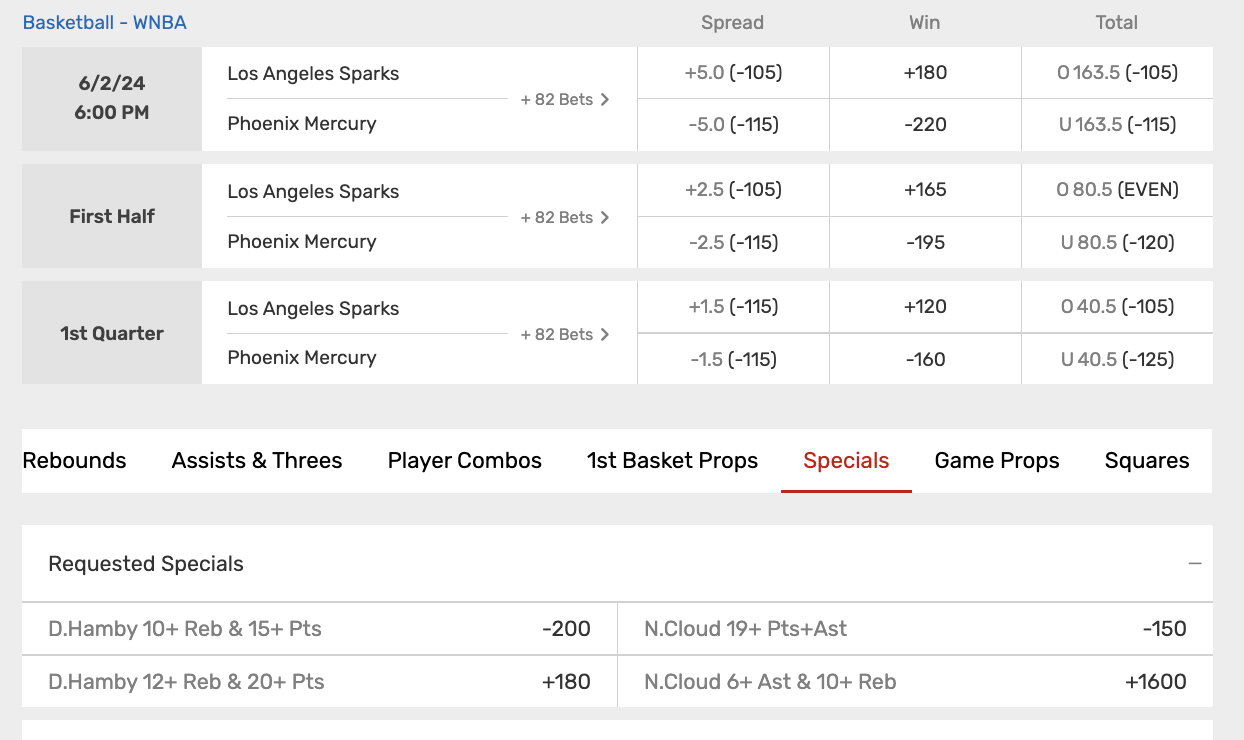Open the Basketball - WNBA link
1244x740 pixels.
coord(105,22)
